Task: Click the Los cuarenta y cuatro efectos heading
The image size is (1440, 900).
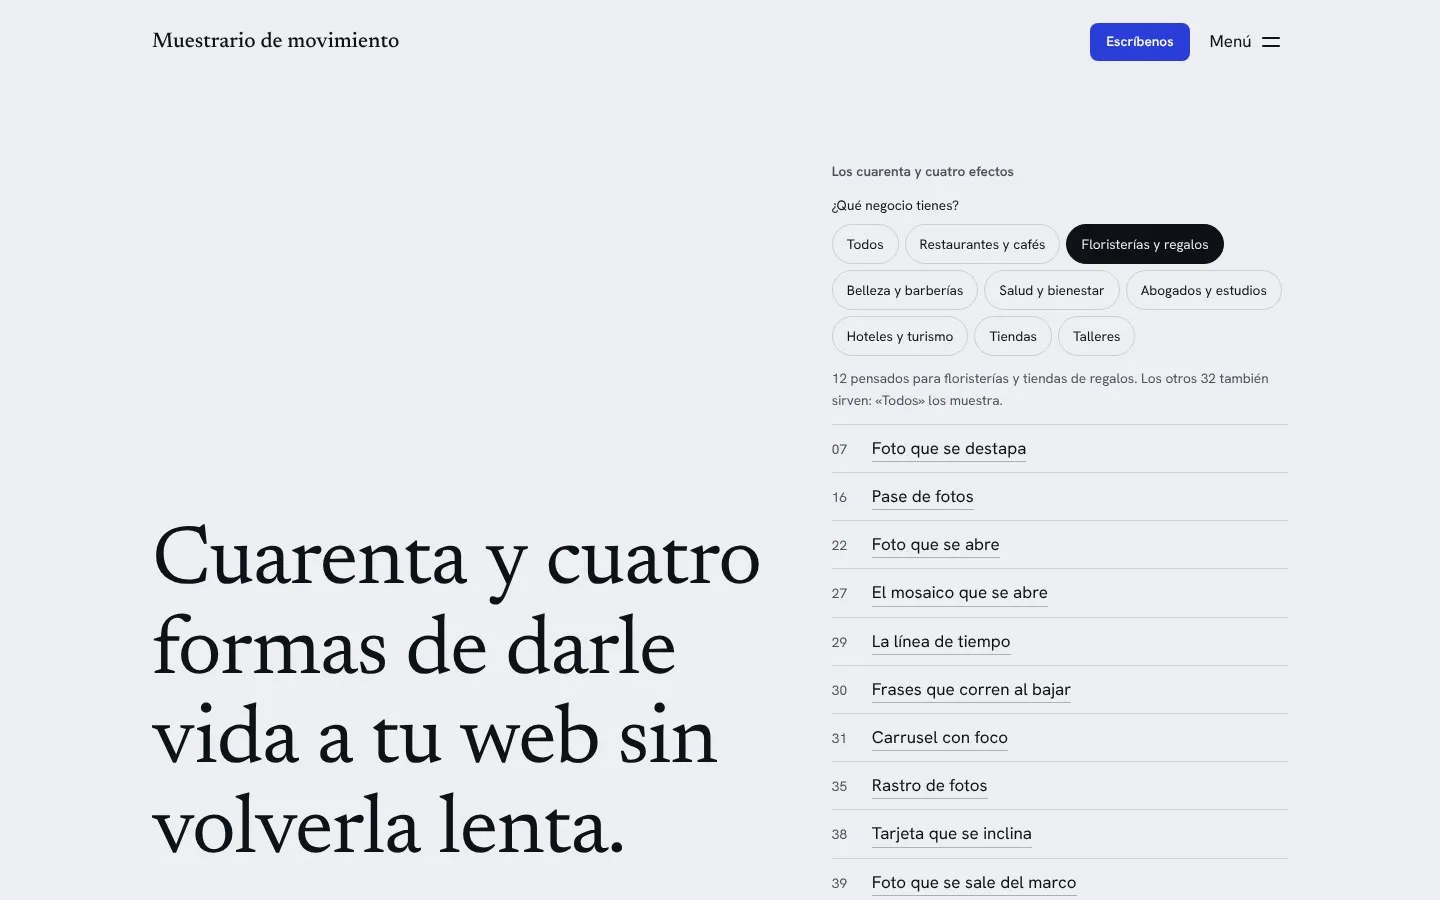Action: click(922, 172)
